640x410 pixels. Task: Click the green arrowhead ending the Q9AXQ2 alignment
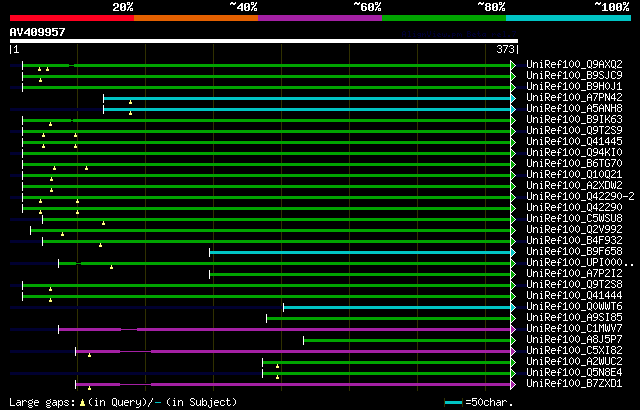tap(513, 65)
